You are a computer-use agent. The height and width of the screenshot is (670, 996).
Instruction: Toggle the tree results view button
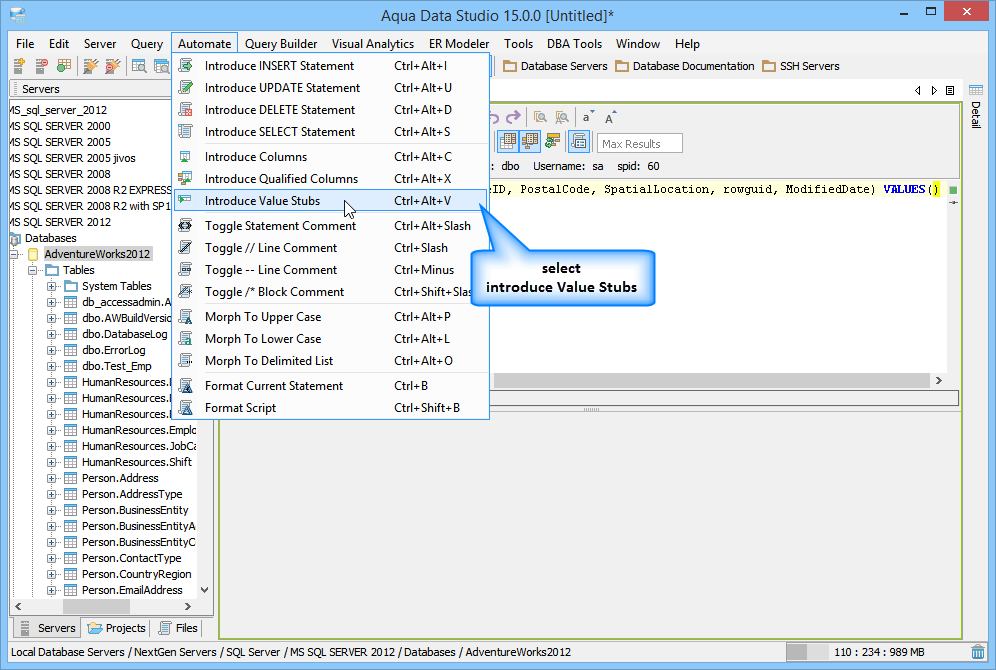tap(530, 142)
